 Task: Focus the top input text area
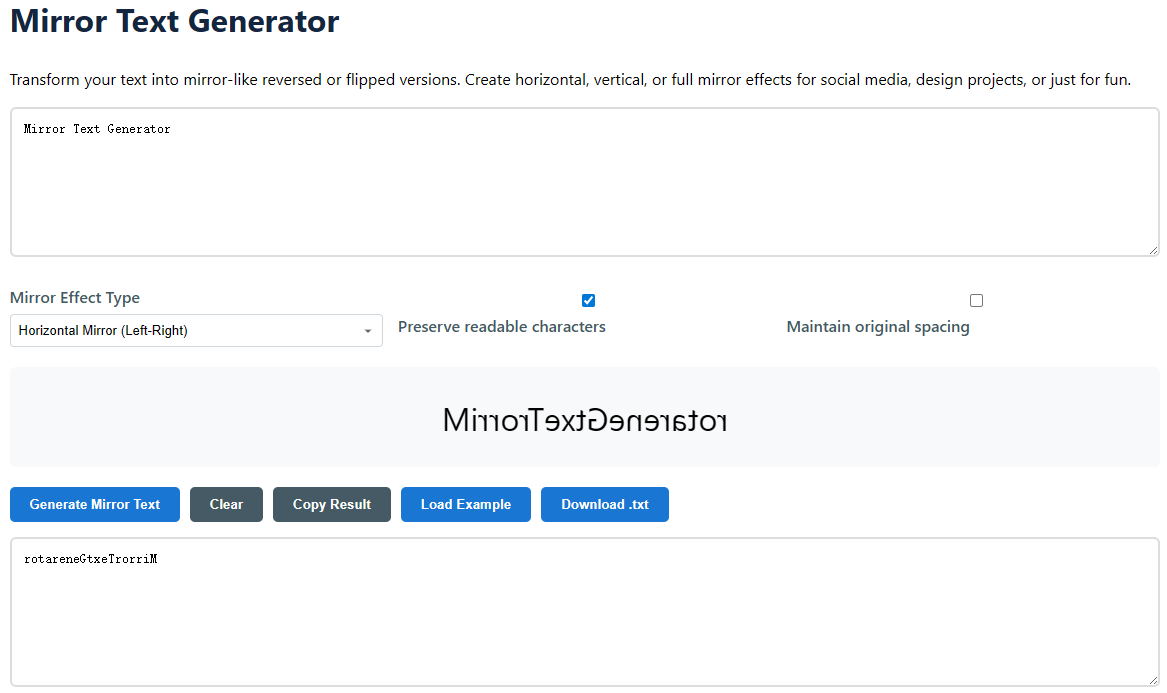click(x=584, y=190)
